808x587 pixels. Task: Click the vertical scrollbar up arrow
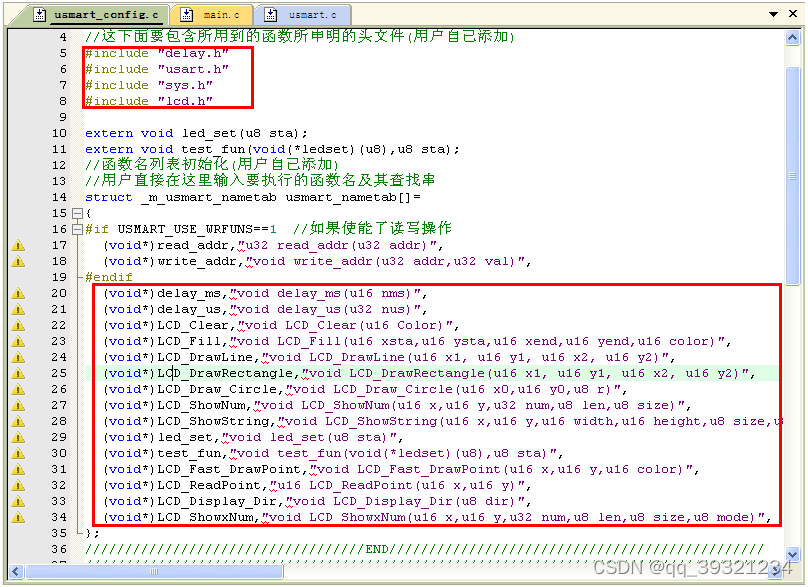pyautogui.click(x=793, y=38)
